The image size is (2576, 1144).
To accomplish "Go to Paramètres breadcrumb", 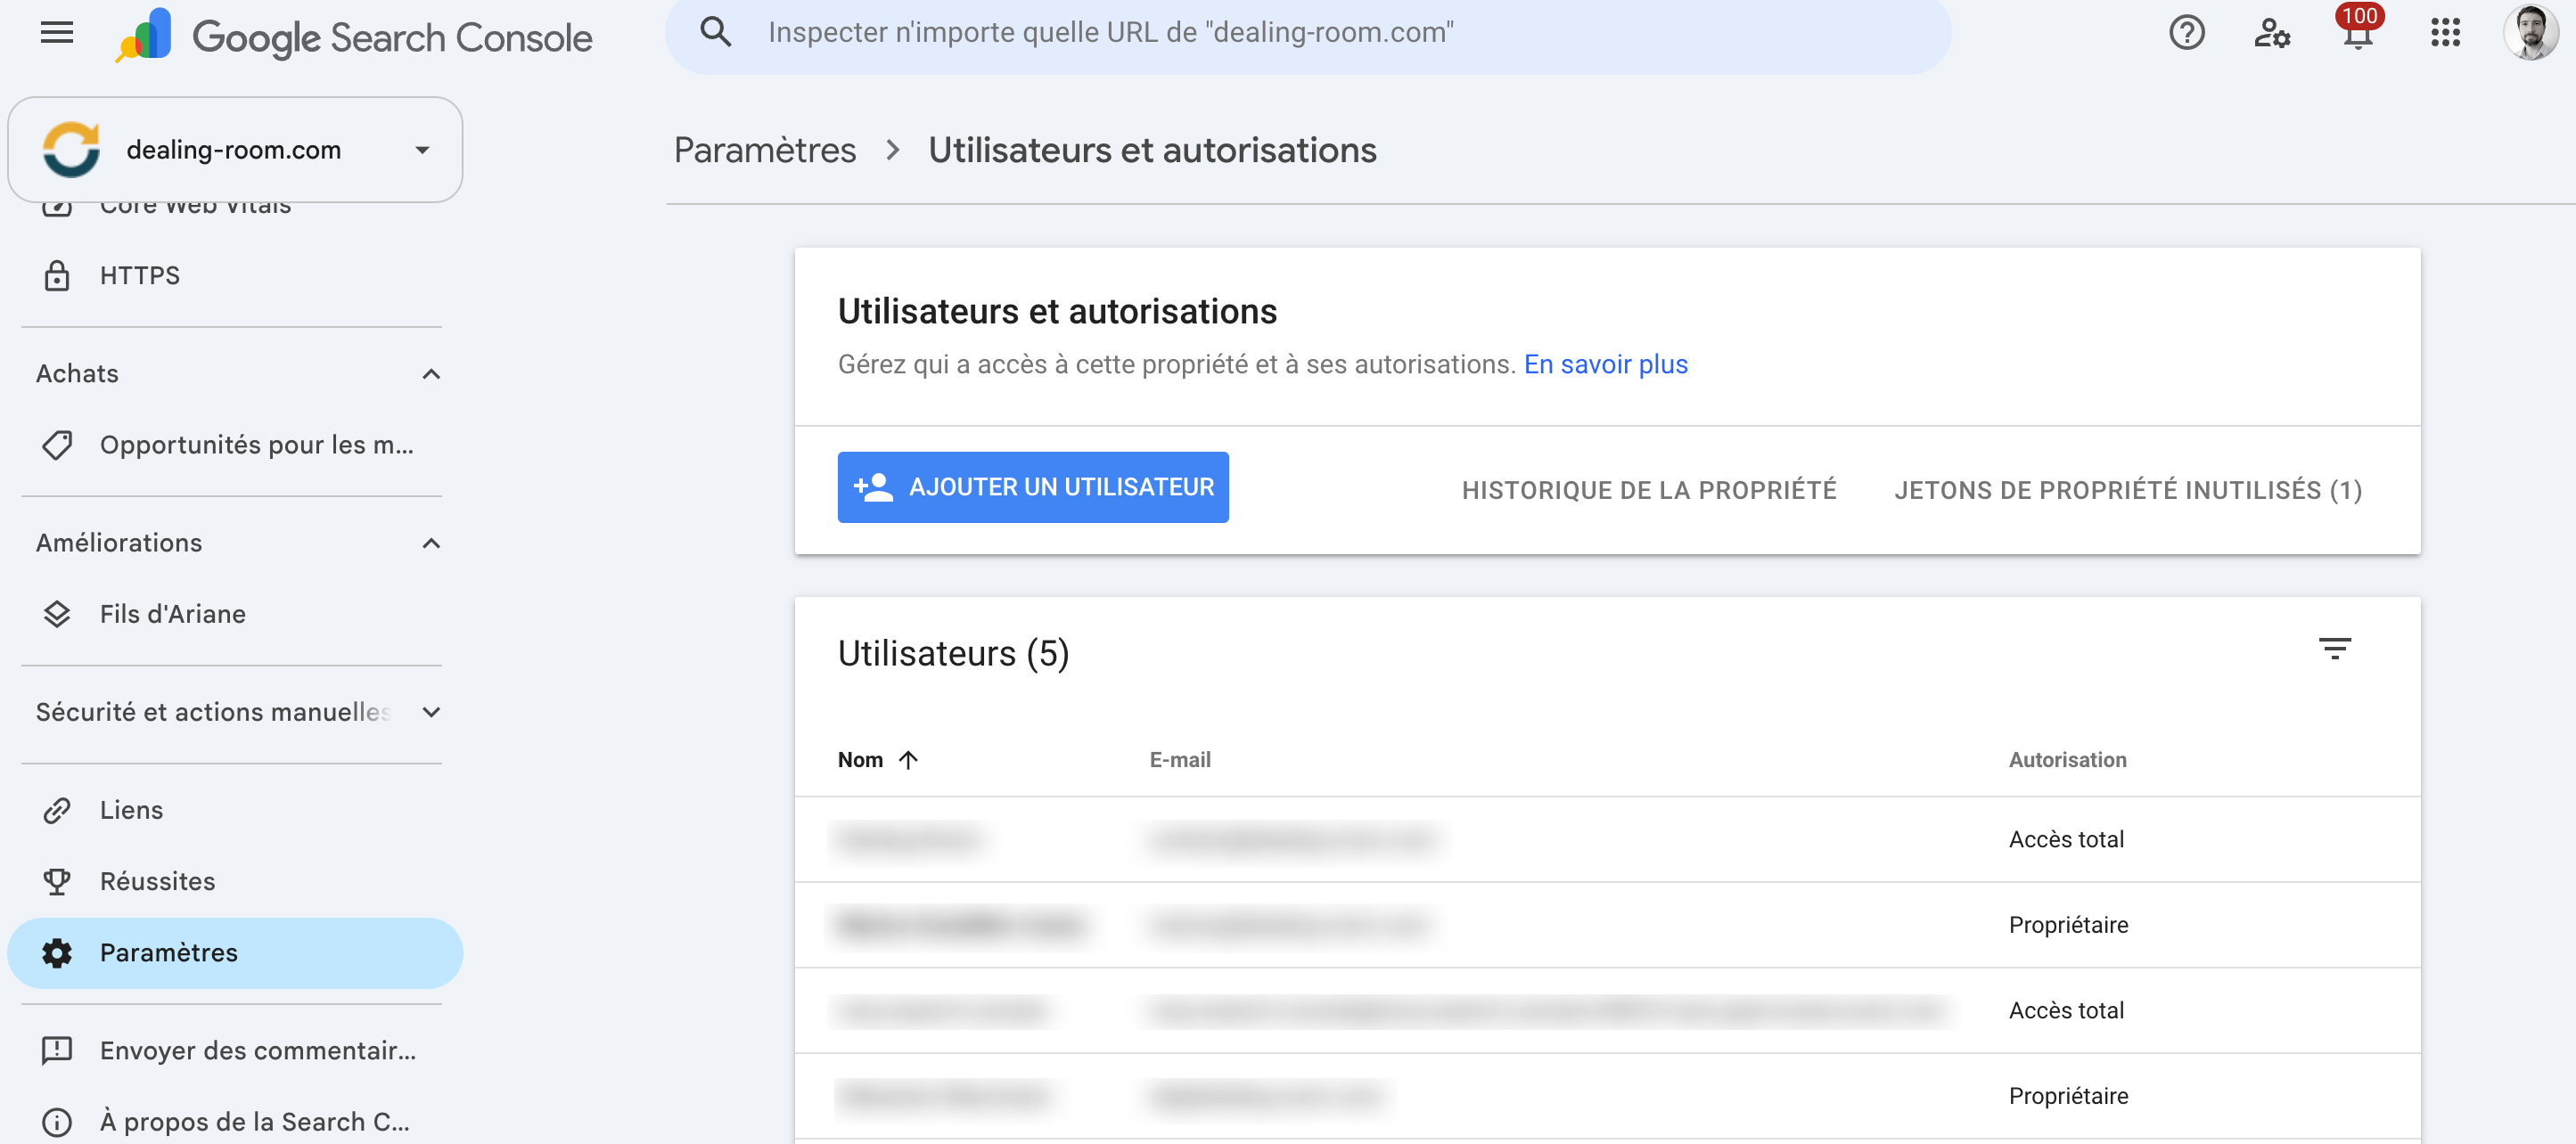I will pyautogui.click(x=765, y=150).
